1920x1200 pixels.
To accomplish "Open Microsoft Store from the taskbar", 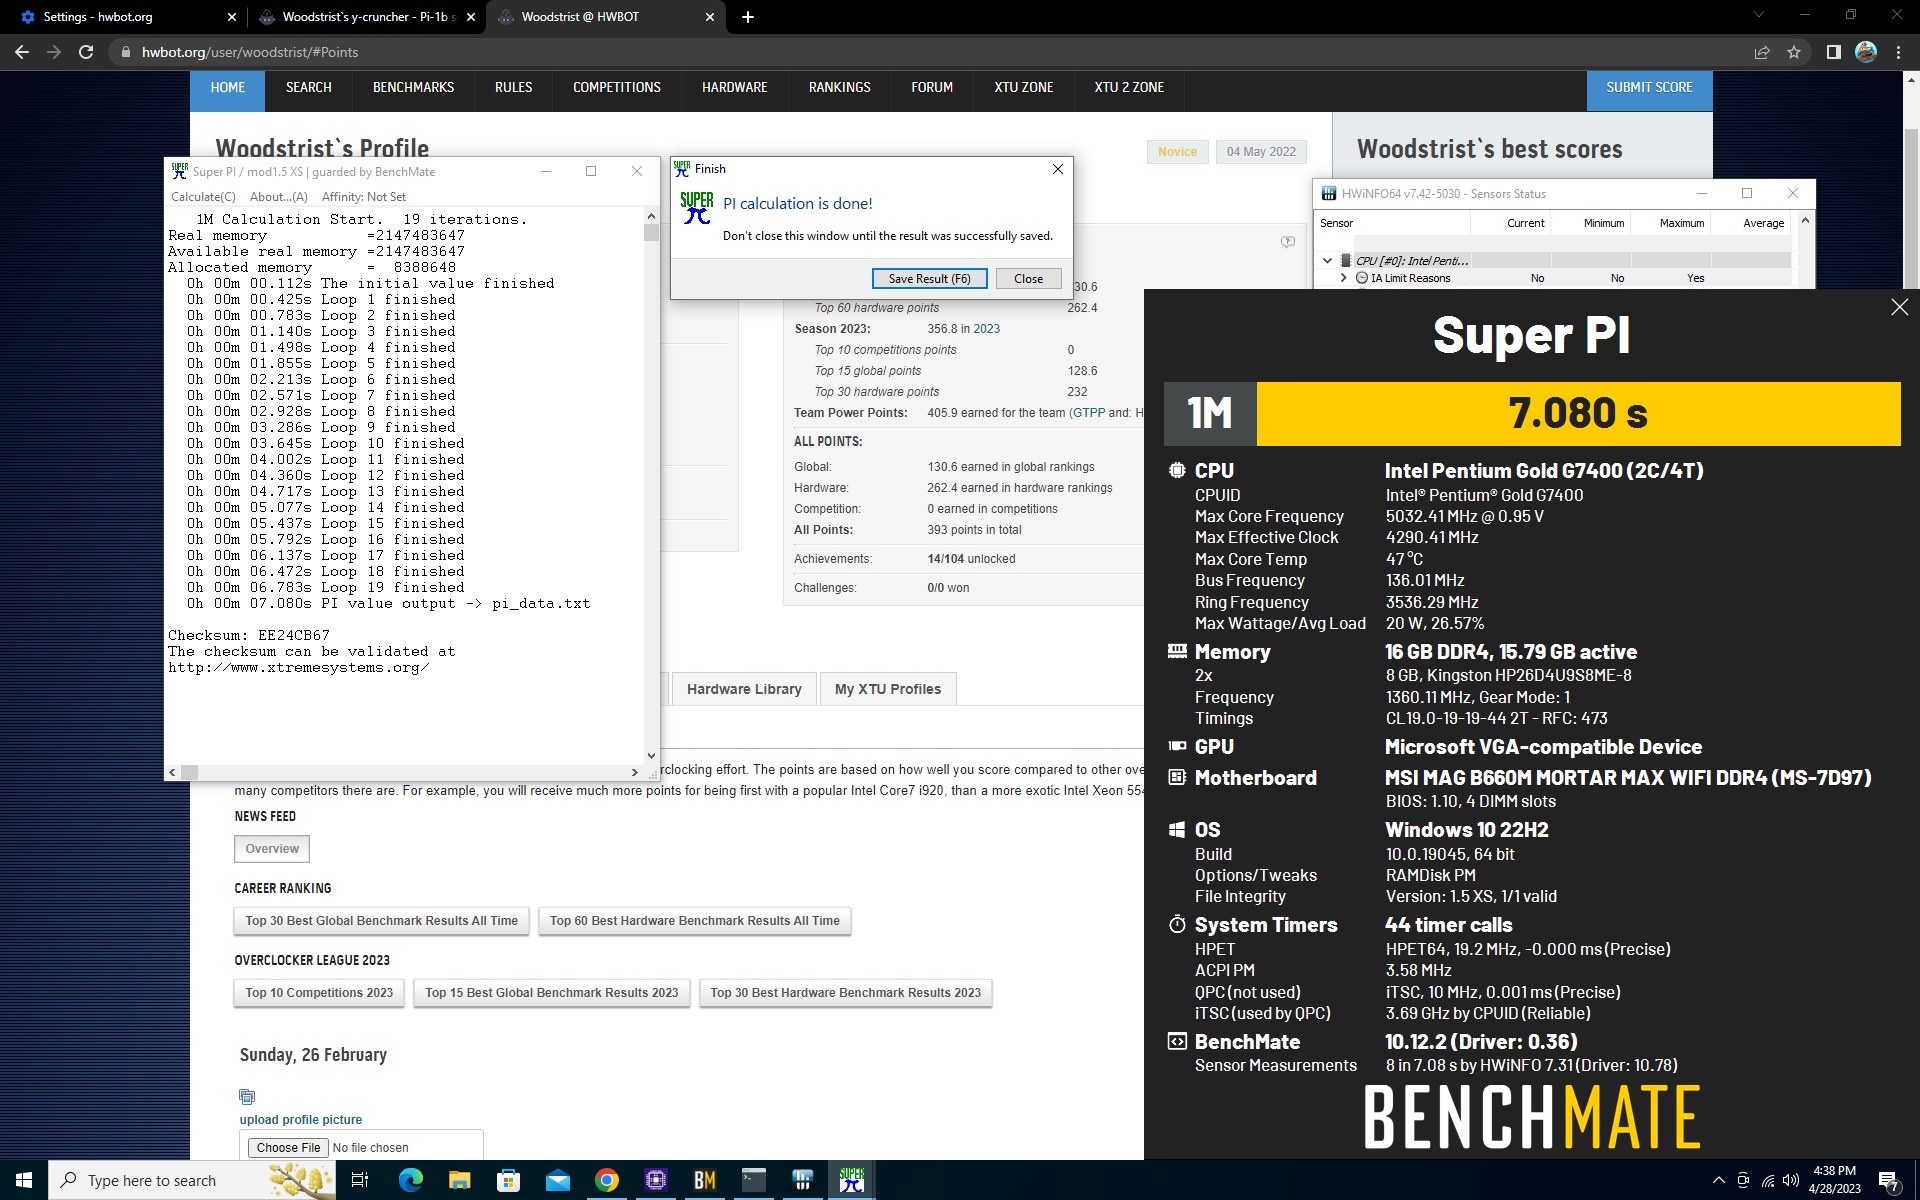I will click(x=508, y=1180).
